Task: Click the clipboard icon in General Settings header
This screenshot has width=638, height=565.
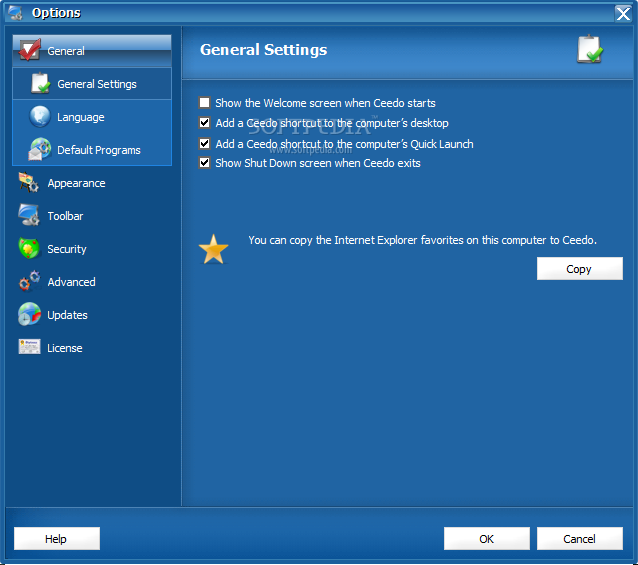Action: point(590,50)
